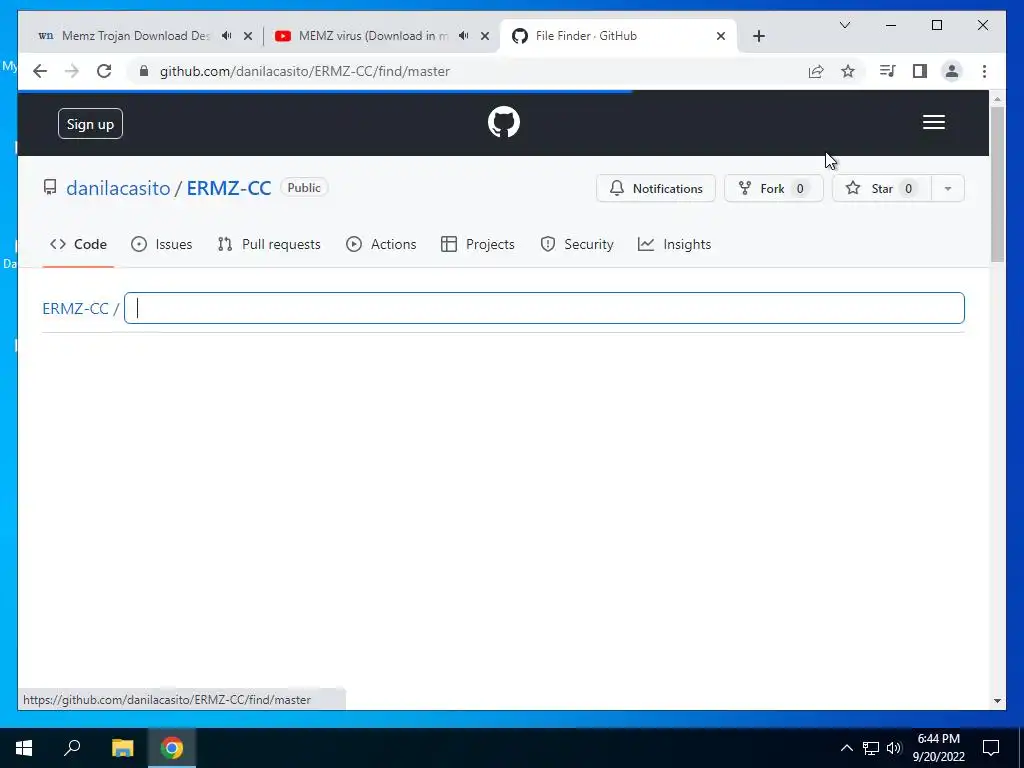Viewport: 1024px width, 768px height.
Task: Click the ERMZ-CC breadcrumb link
Action: tap(75, 308)
